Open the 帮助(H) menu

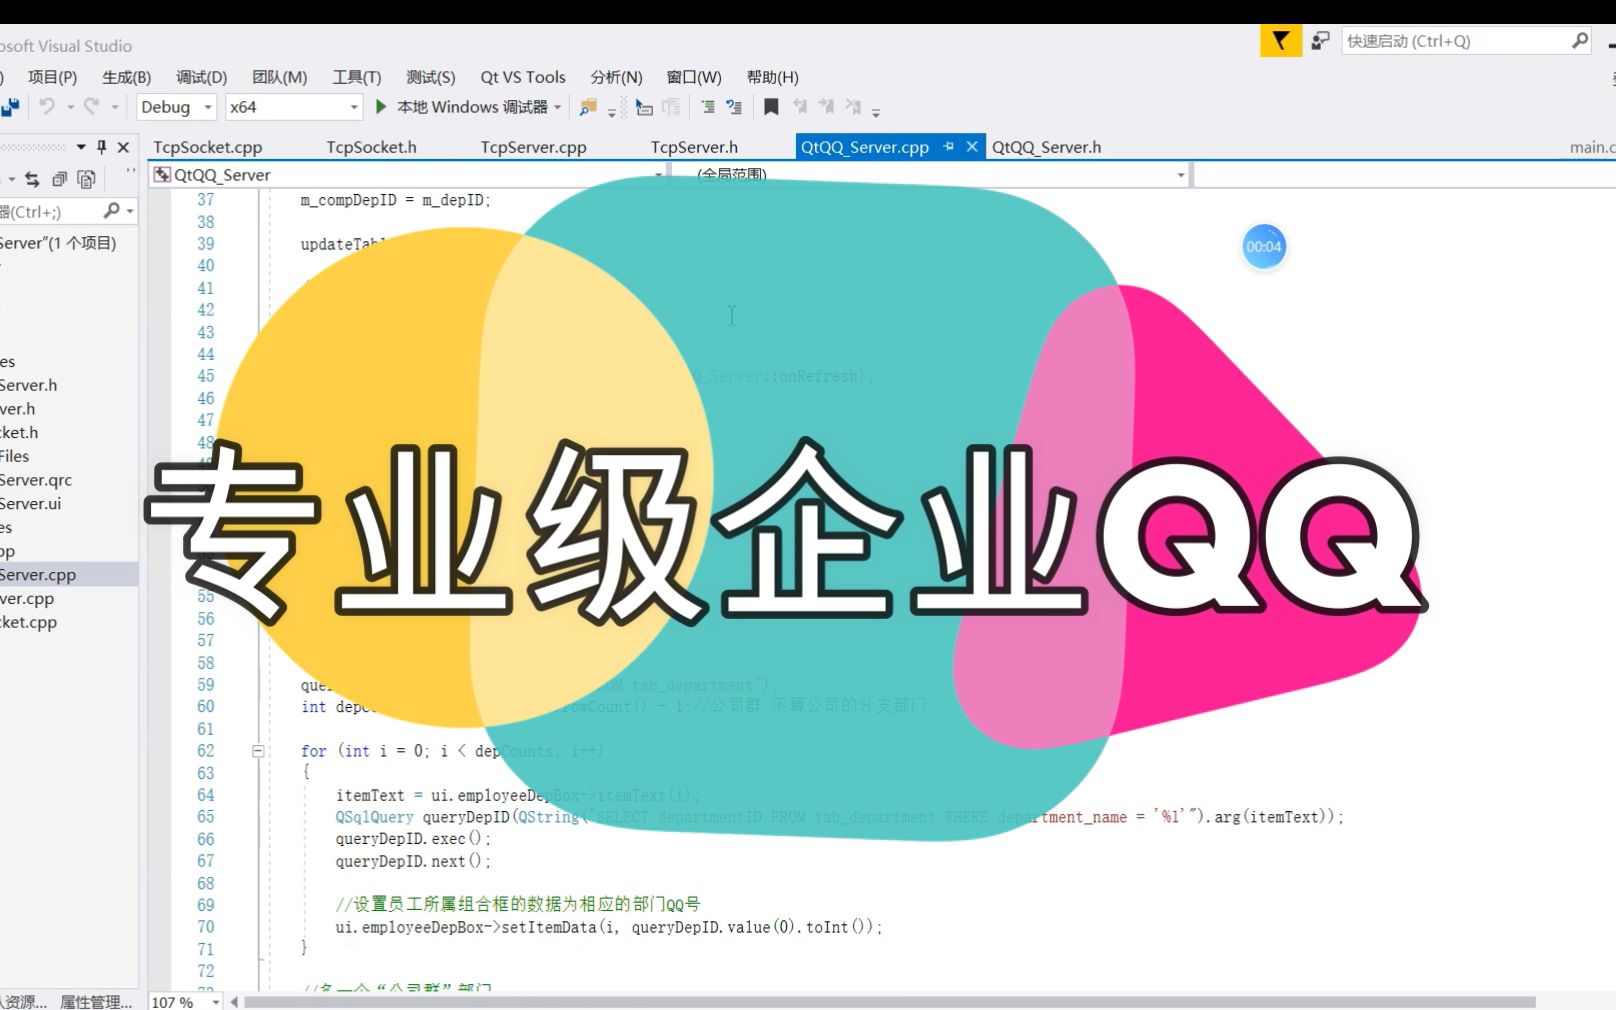coord(773,77)
